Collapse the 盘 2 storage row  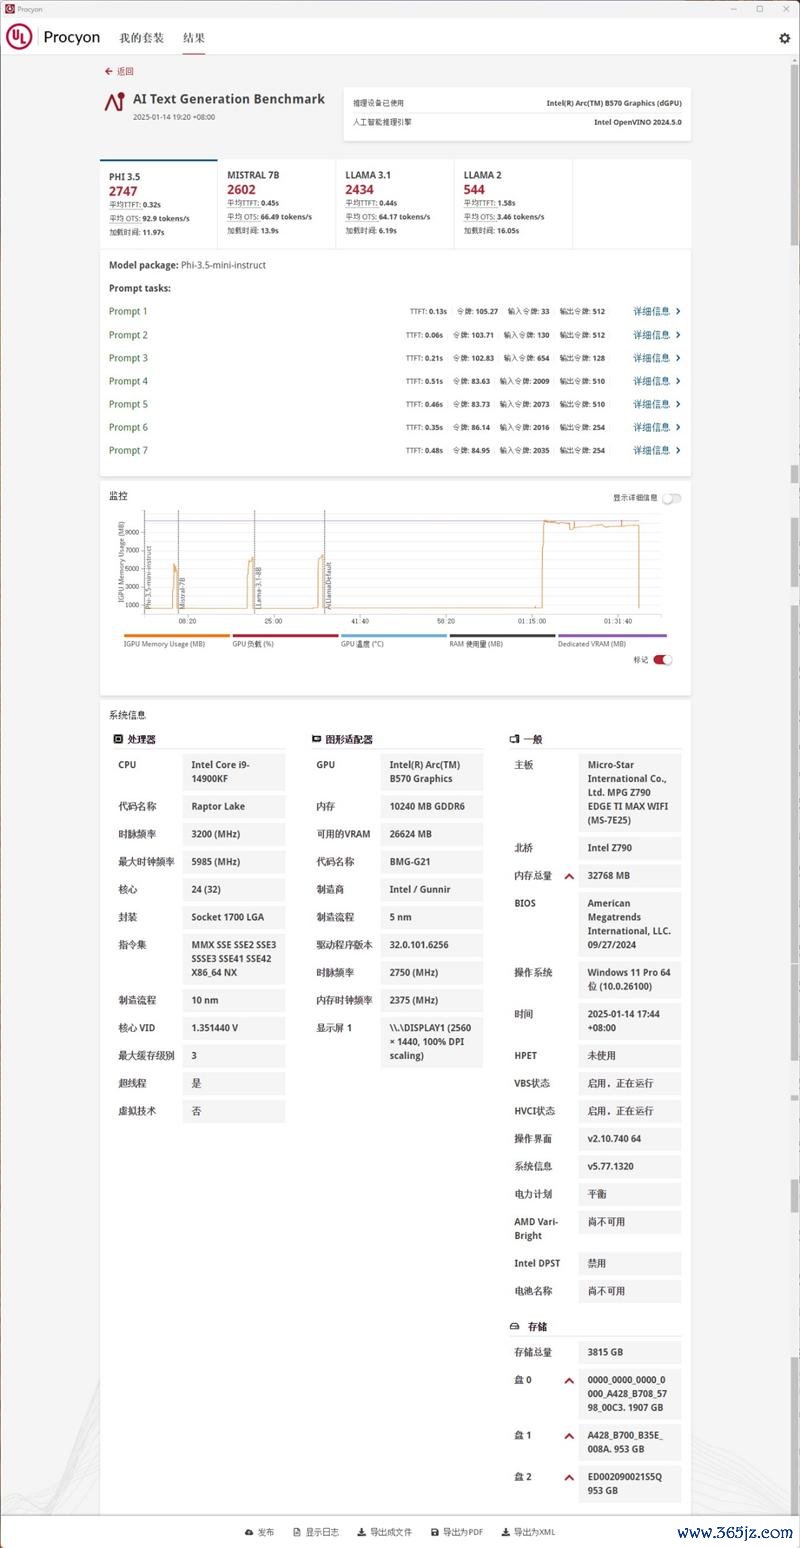pyautogui.click(x=569, y=1477)
